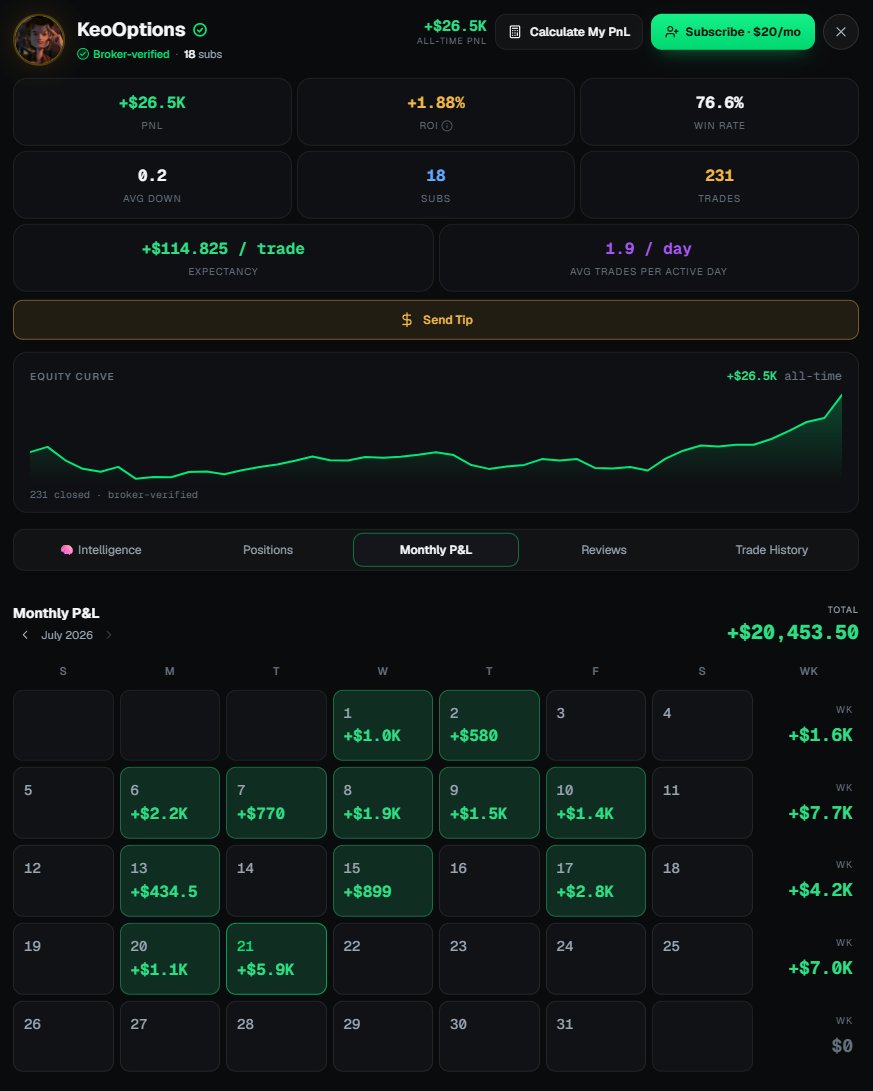Click the 0.2 Avg Down card
873x1091 pixels.
coord(152,185)
